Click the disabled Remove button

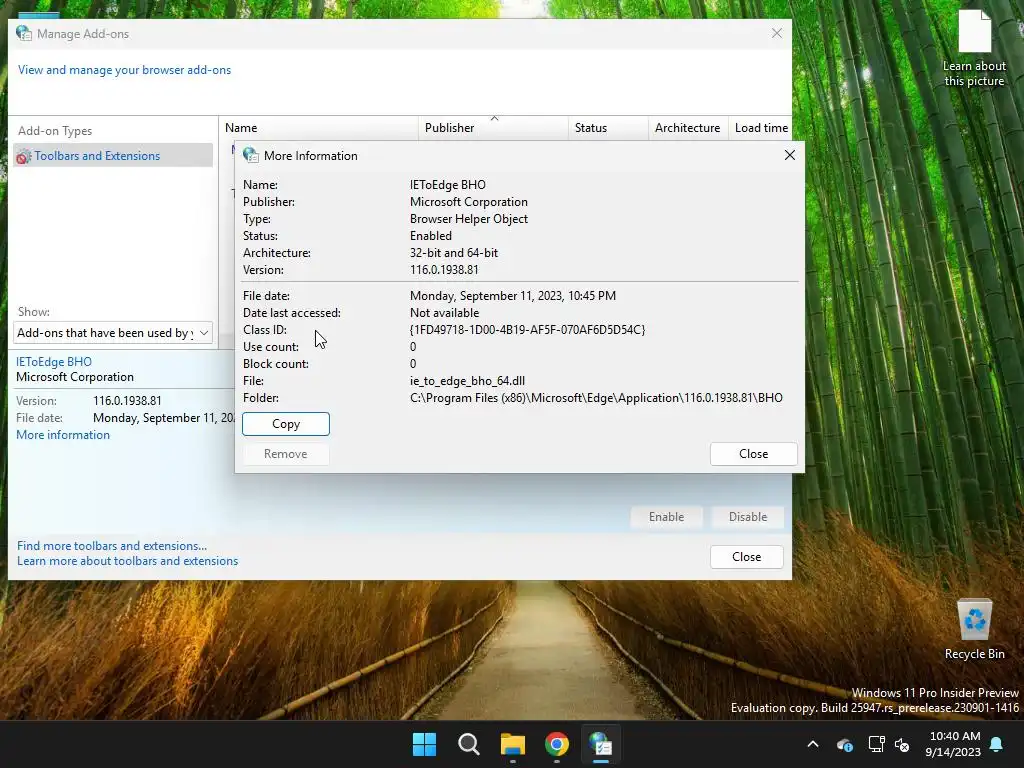pos(286,454)
